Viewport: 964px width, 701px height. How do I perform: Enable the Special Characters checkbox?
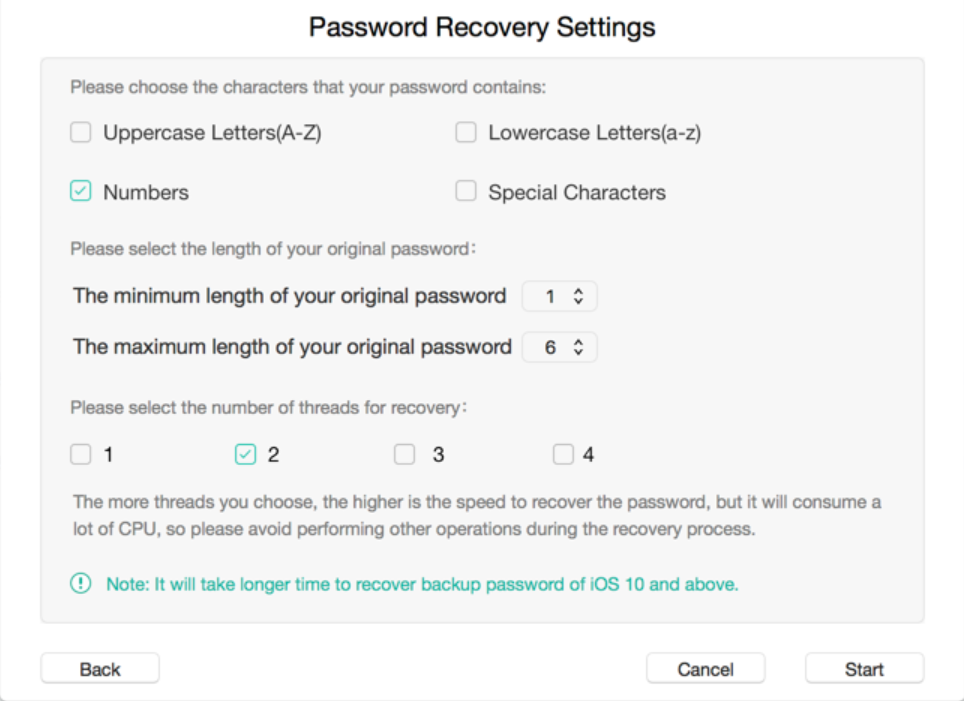pos(466,192)
